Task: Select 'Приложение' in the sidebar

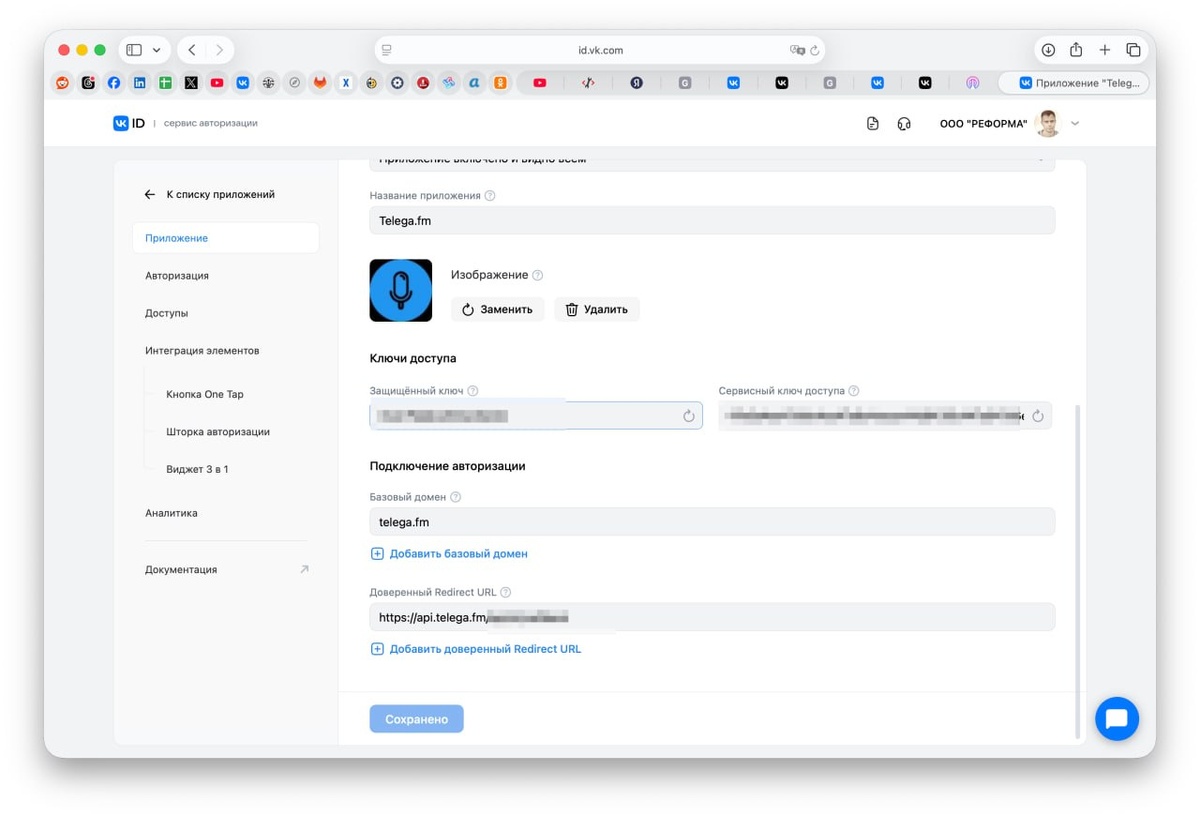Action: pyautogui.click(x=225, y=238)
